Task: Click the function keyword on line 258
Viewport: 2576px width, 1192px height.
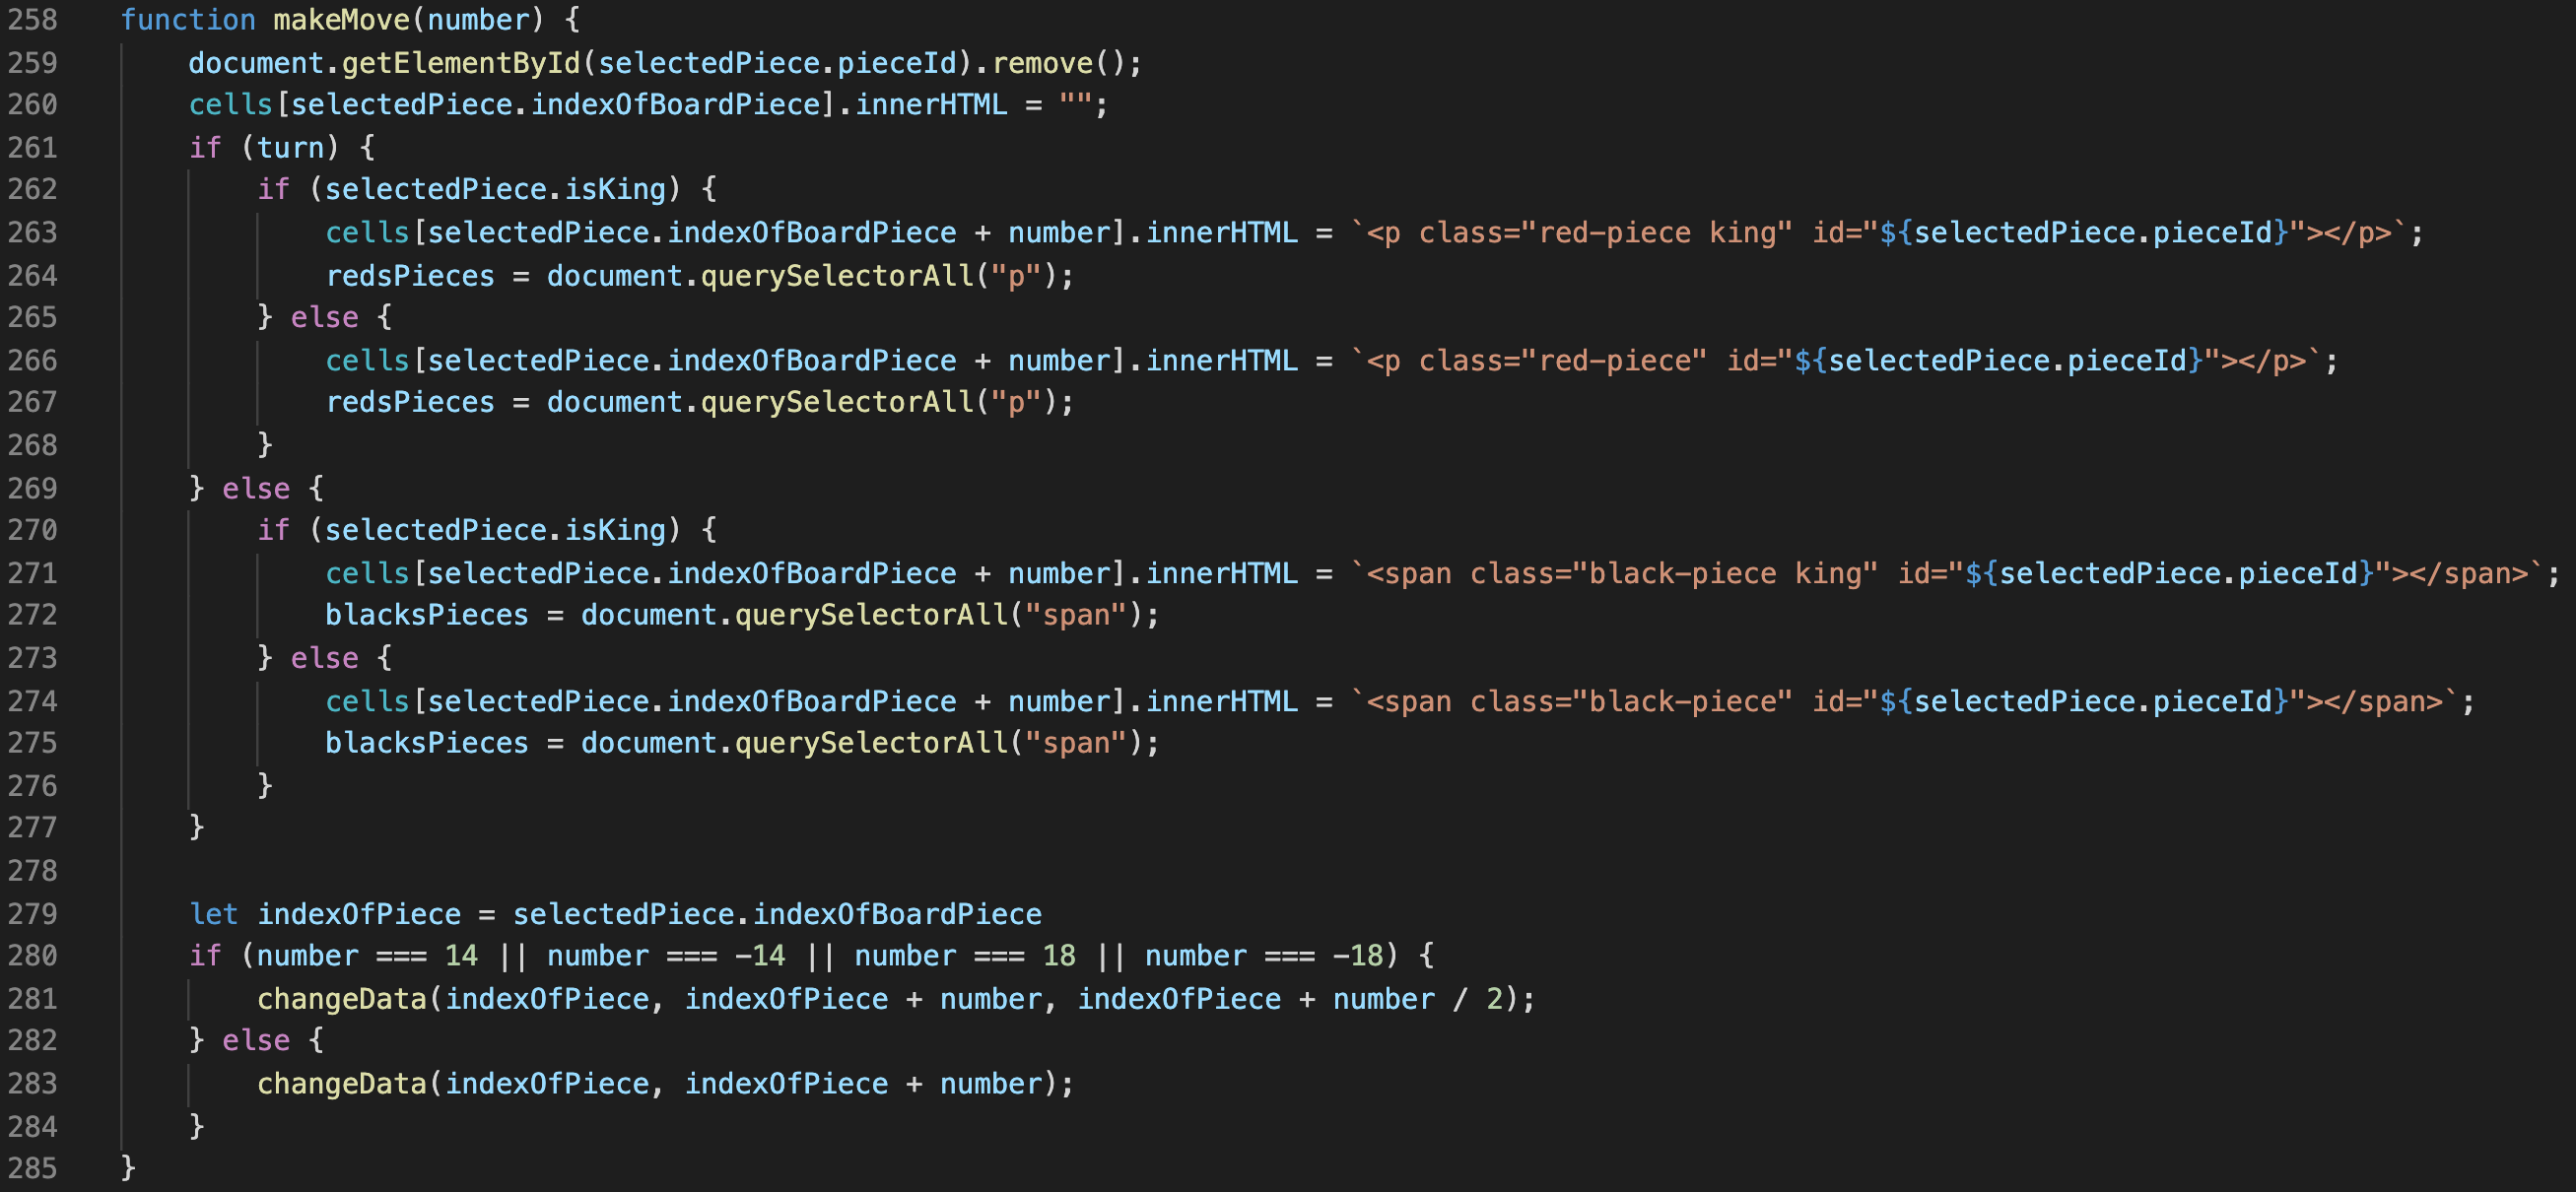Action: pos(188,20)
